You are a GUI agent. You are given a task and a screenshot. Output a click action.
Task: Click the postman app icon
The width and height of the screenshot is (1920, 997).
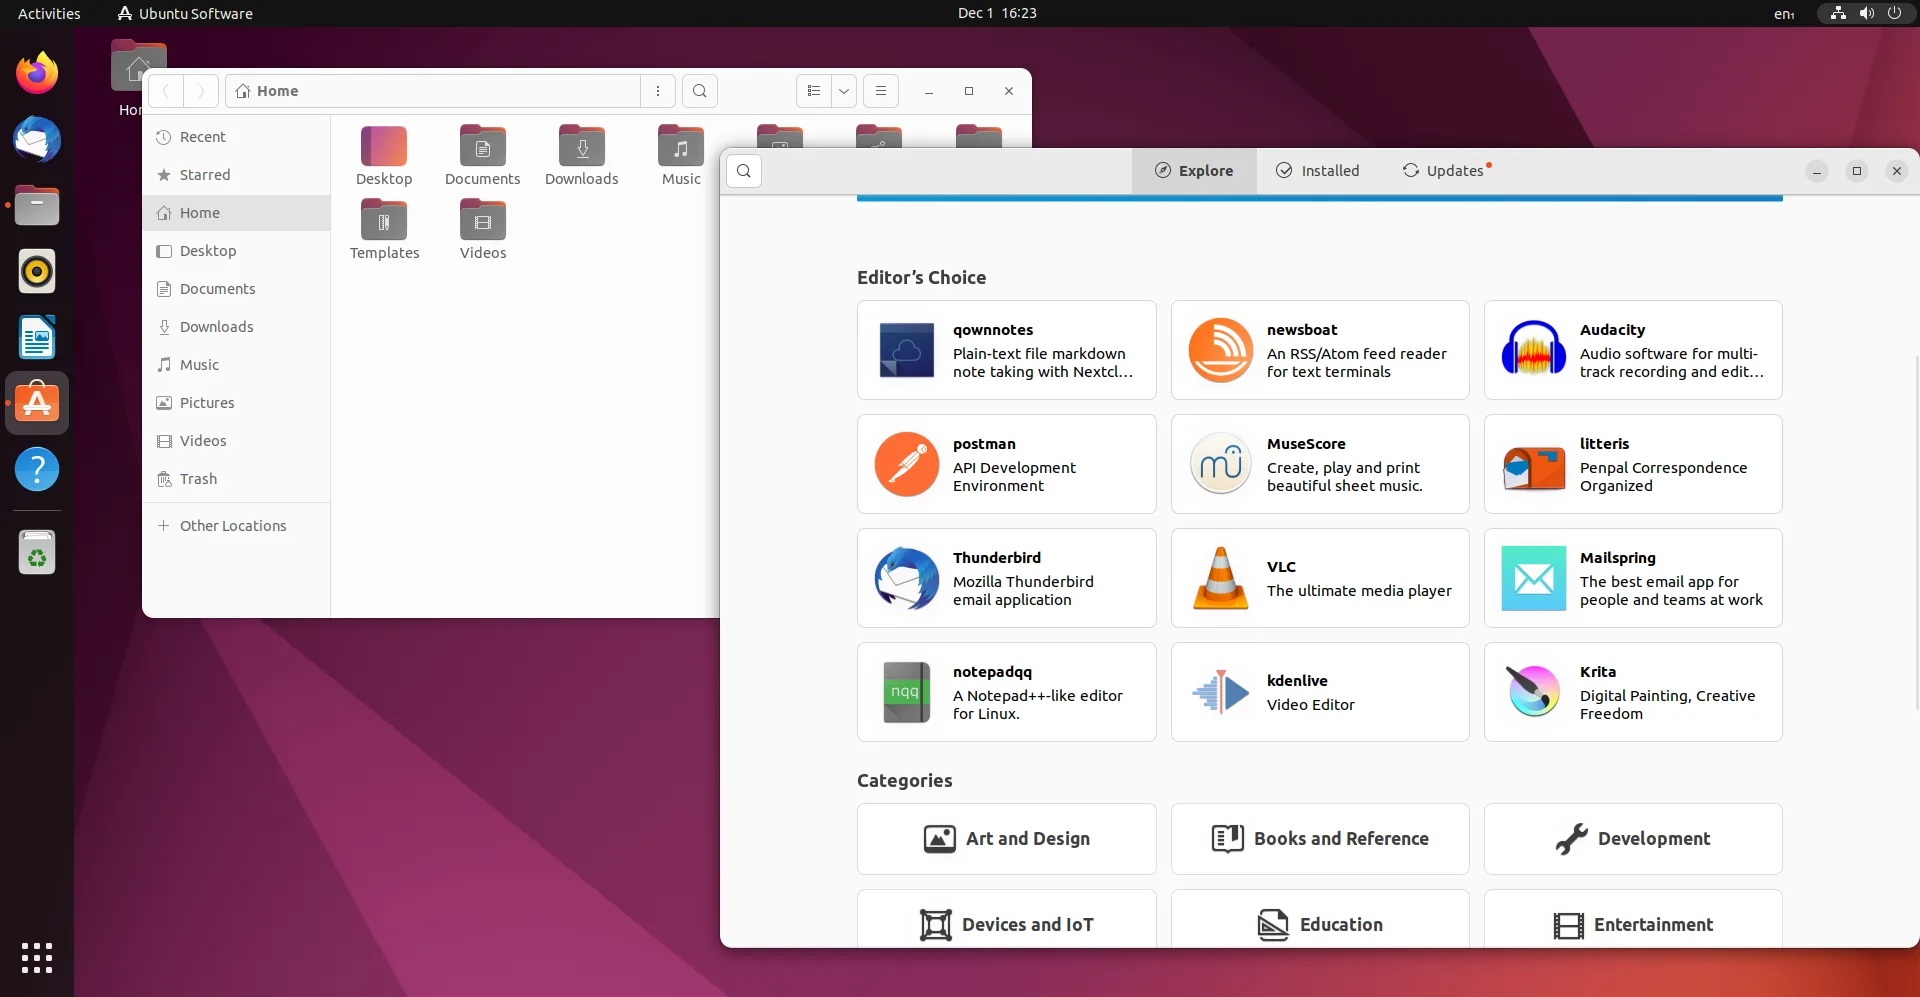click(x=906, y=464)
